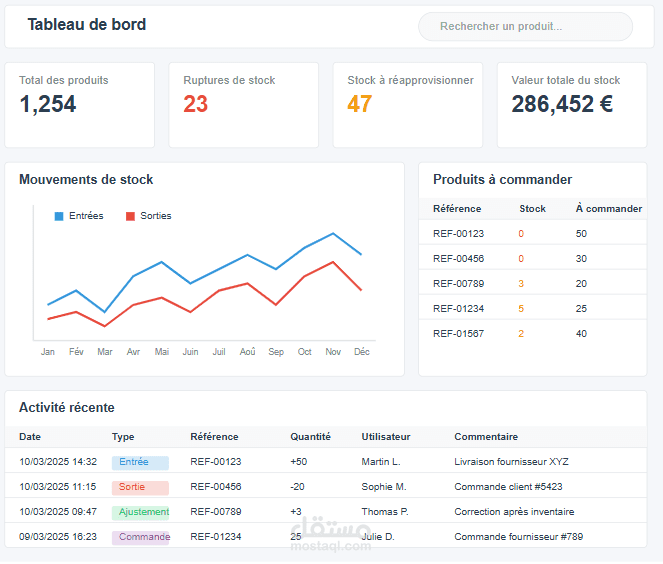Select the 10/03/2025 14:32 date cell
This screenshot has height=564, width=663.
tap(58, 462)
